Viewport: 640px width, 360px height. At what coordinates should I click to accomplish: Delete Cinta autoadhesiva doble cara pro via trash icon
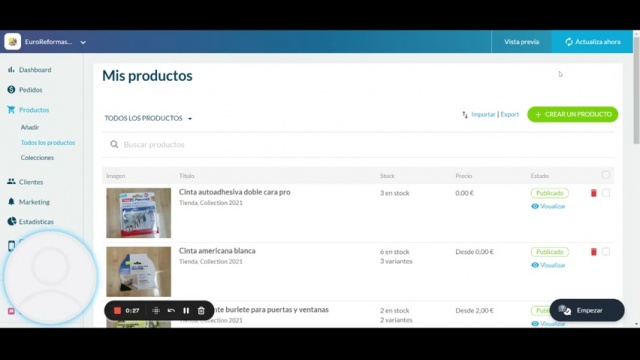(x=594, y=193)
